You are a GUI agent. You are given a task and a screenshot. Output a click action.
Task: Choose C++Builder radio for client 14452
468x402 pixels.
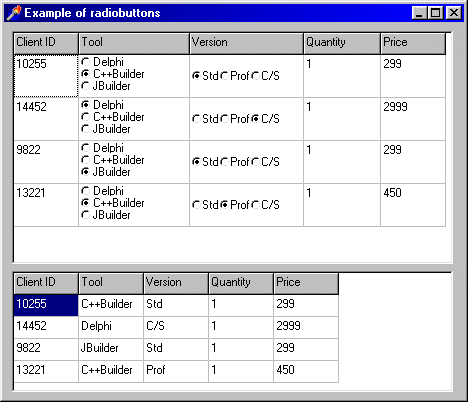86,117
